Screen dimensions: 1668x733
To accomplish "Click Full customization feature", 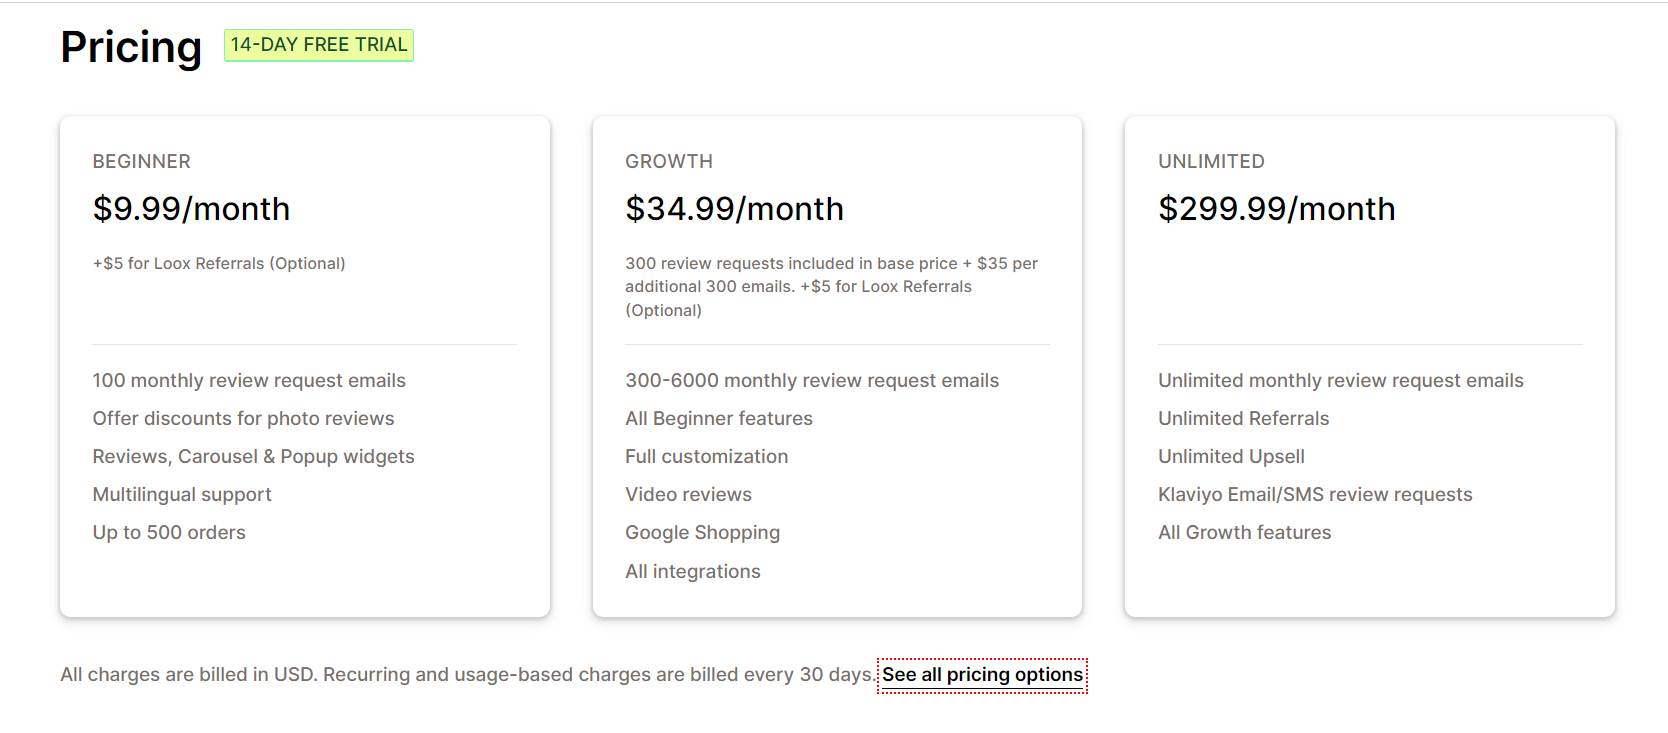I will [x=707, y=457].
